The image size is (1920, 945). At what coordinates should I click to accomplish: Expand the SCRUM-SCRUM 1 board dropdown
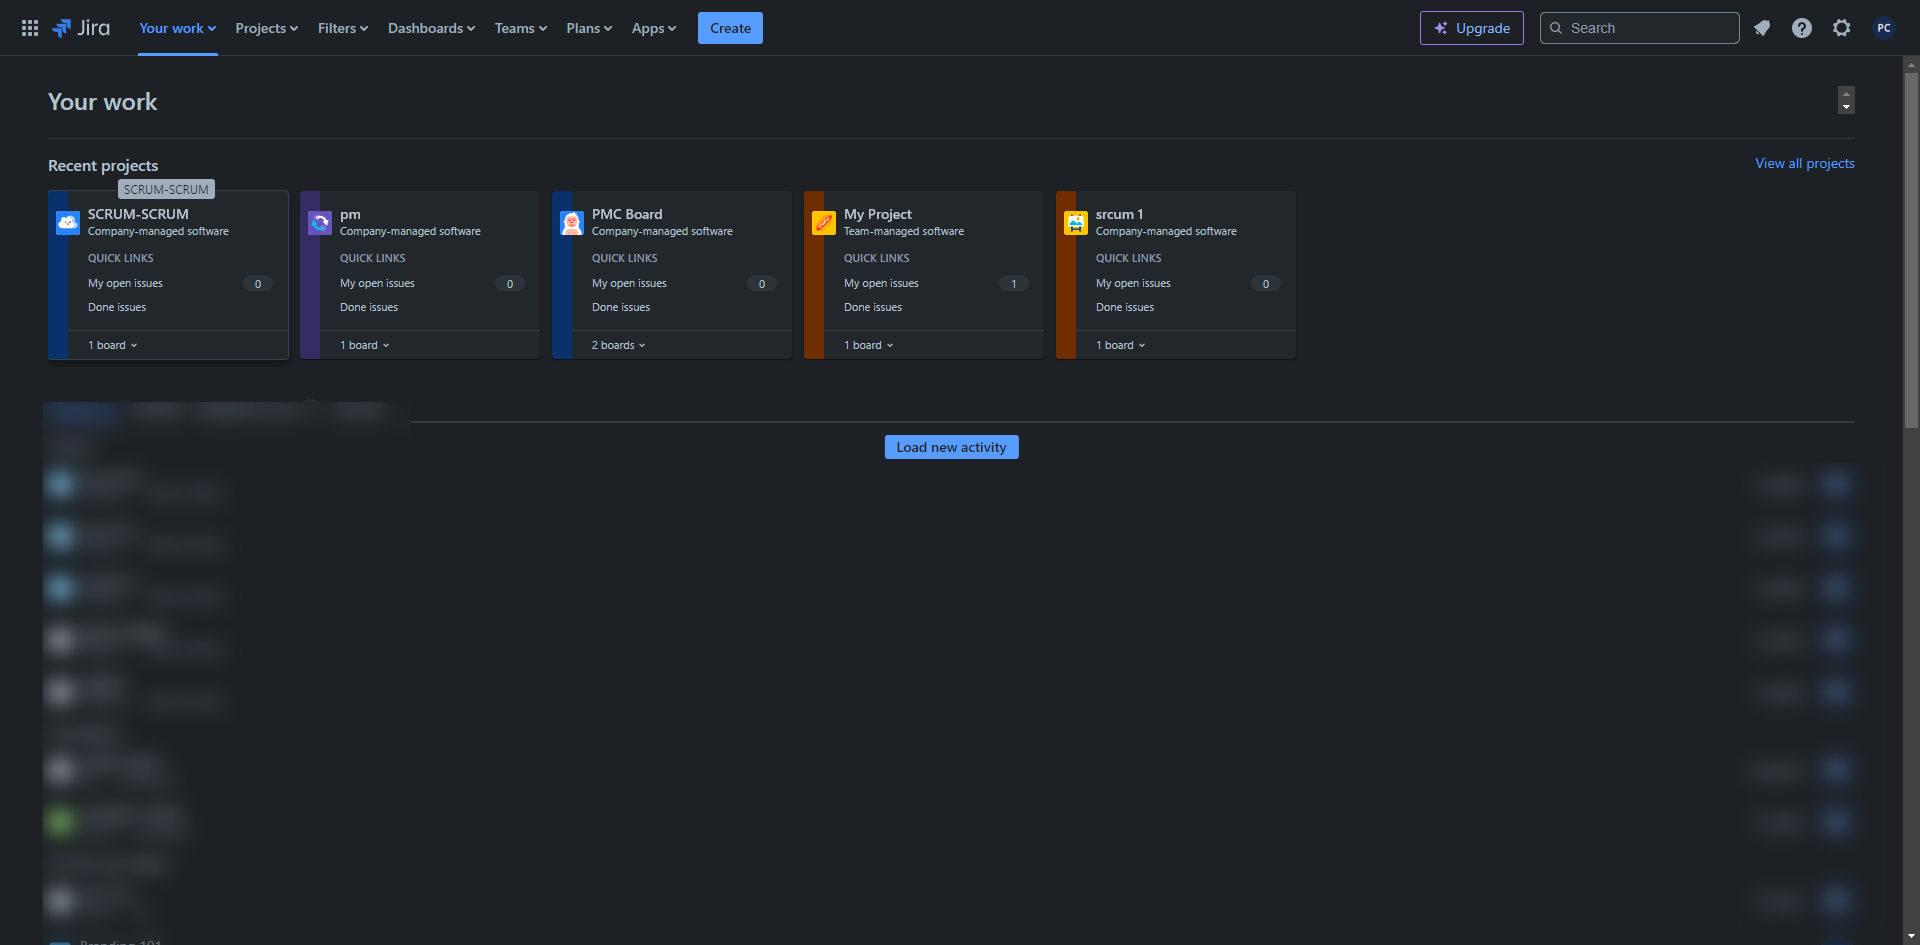(113, 345)
